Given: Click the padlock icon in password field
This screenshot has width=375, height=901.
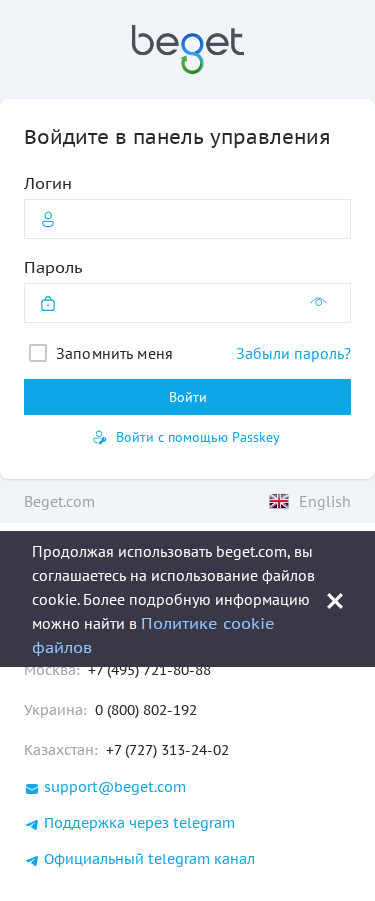Looking at the screenshot, I should click(48, 303).
